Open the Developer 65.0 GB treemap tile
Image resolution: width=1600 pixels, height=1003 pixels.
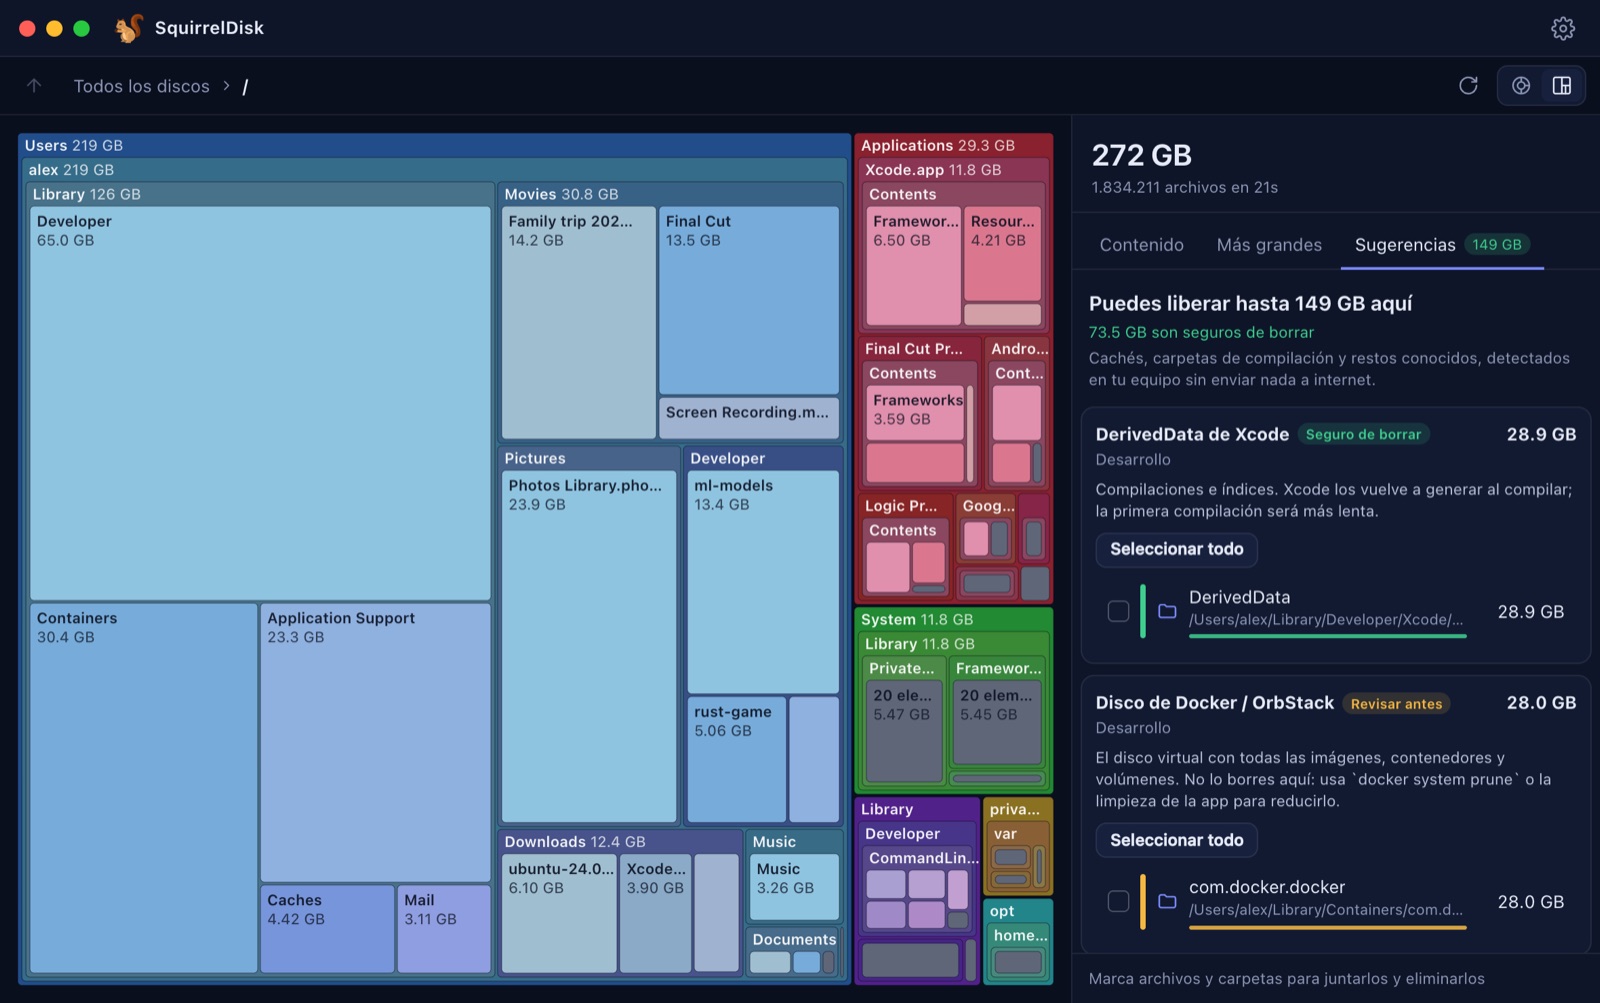click(x=260, y=403)
